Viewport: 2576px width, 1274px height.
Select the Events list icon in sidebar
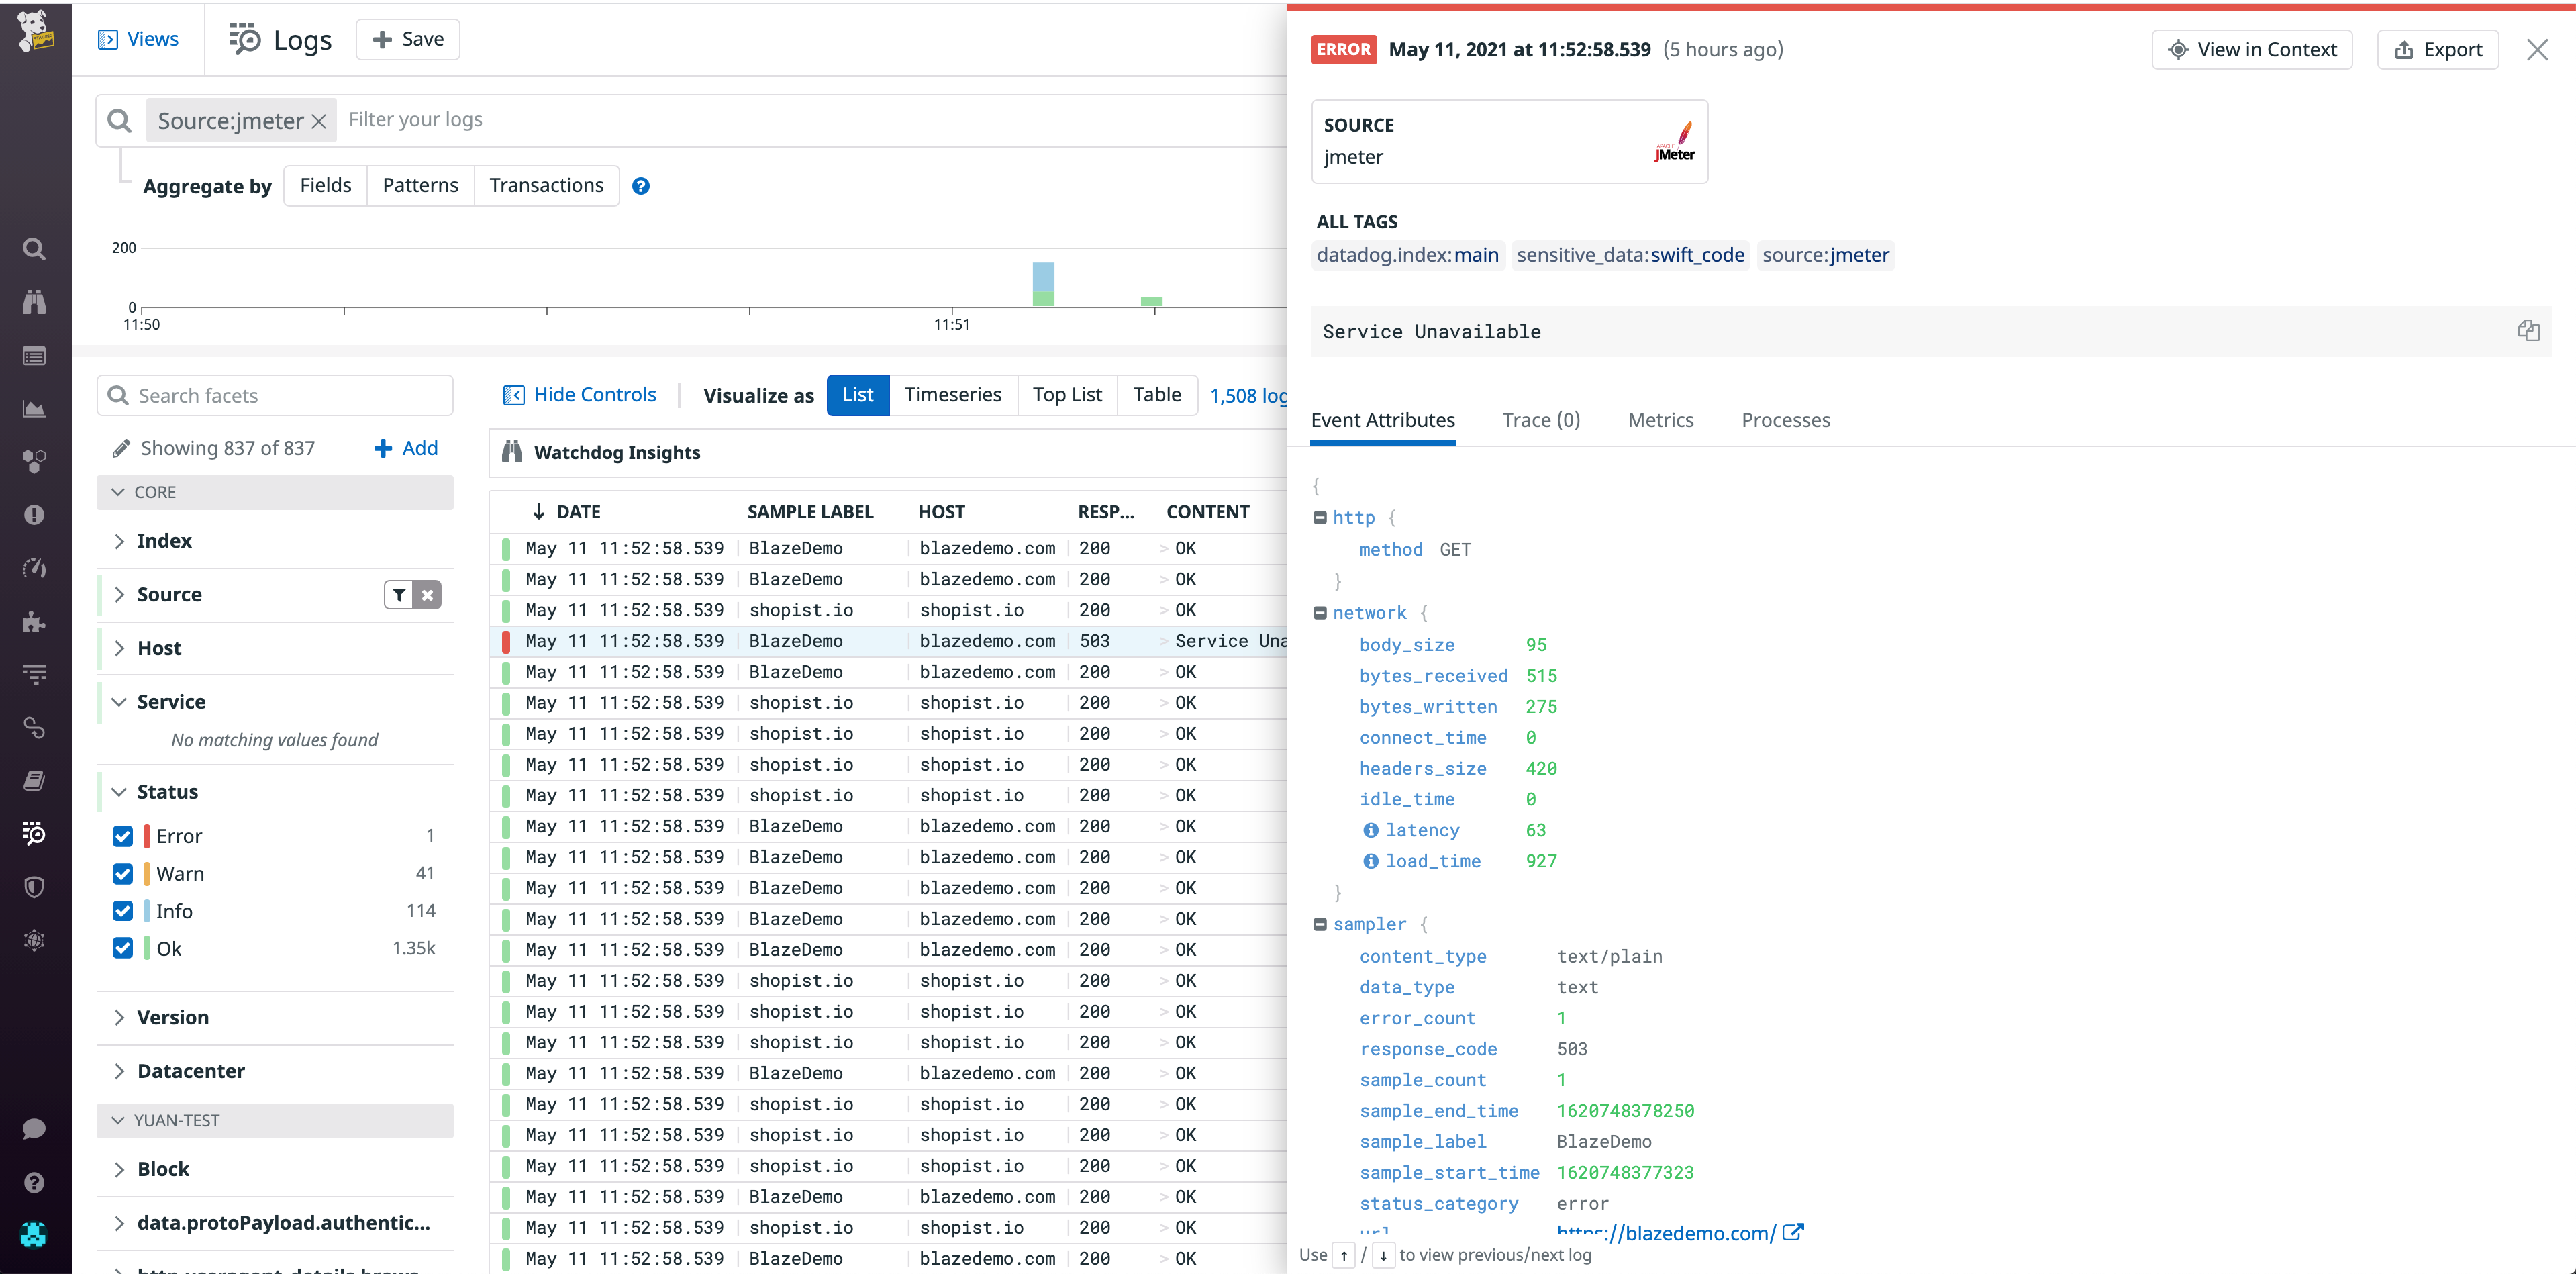point(34,355)
